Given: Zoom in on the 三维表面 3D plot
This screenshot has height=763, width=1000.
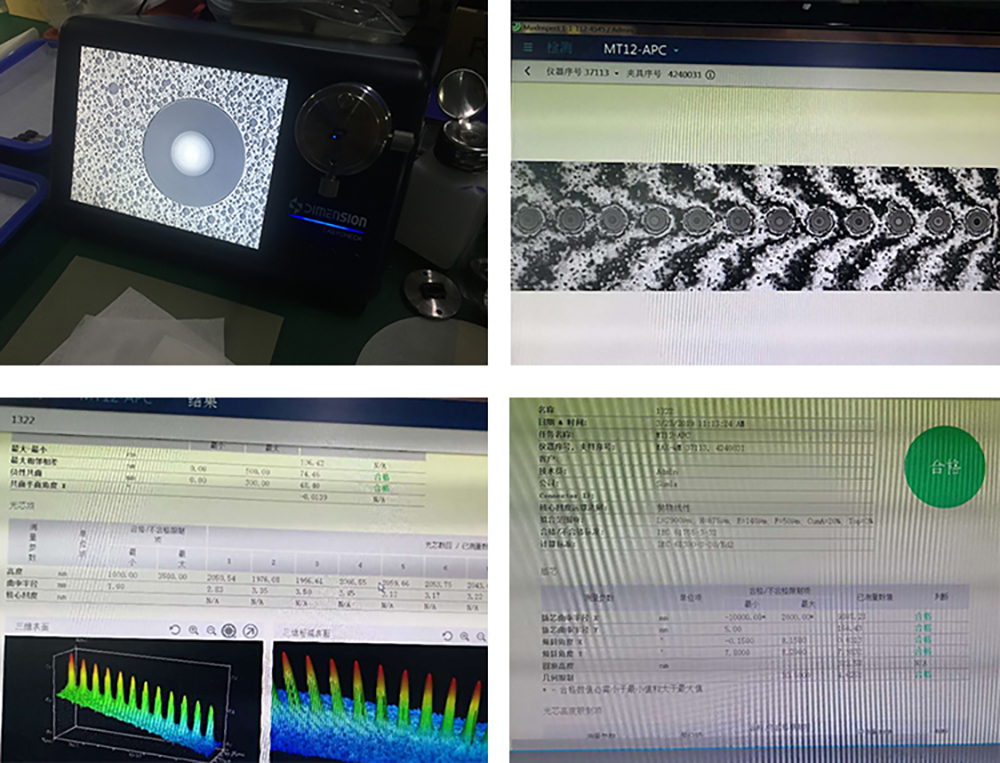Looking at the screenshot, I should coord(193,630).
